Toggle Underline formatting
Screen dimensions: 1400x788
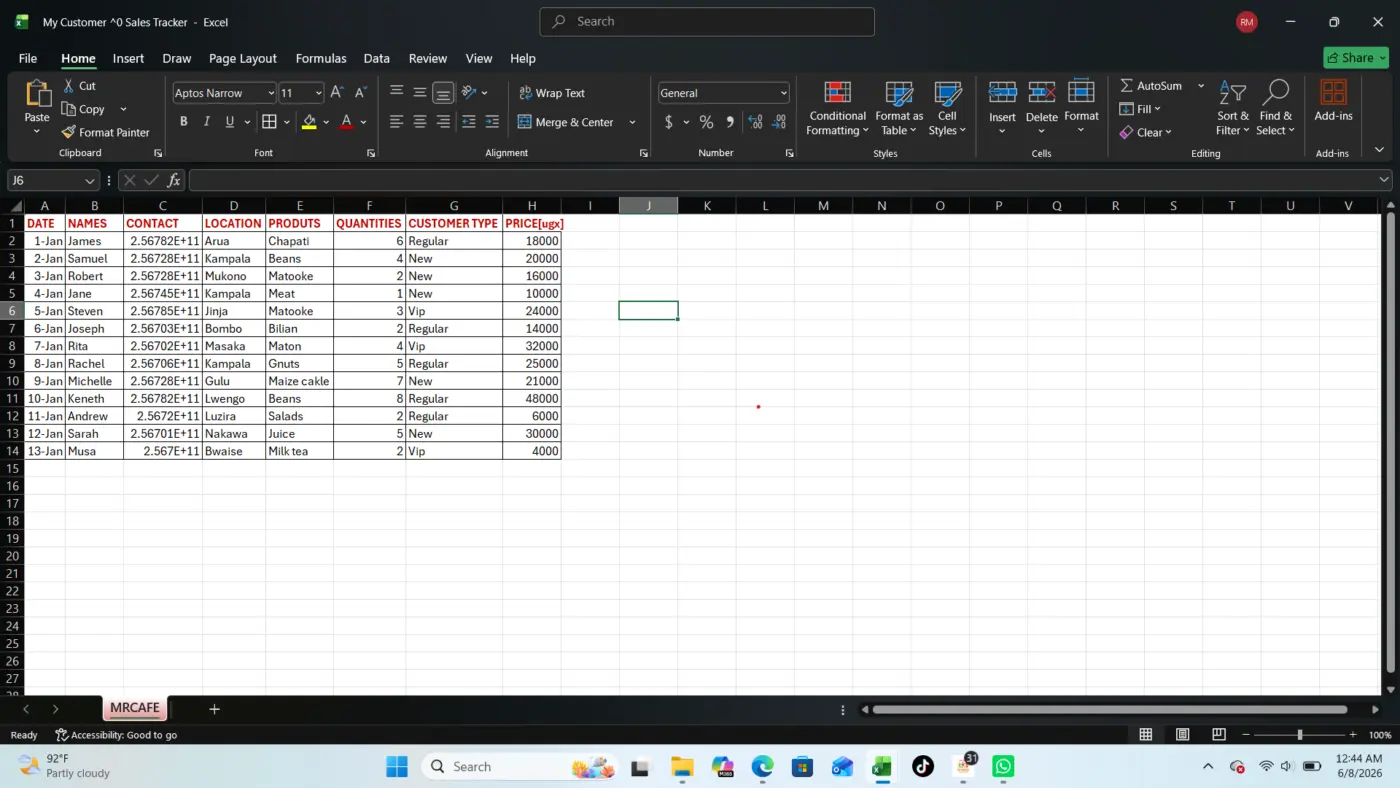(x=230, y=122)
